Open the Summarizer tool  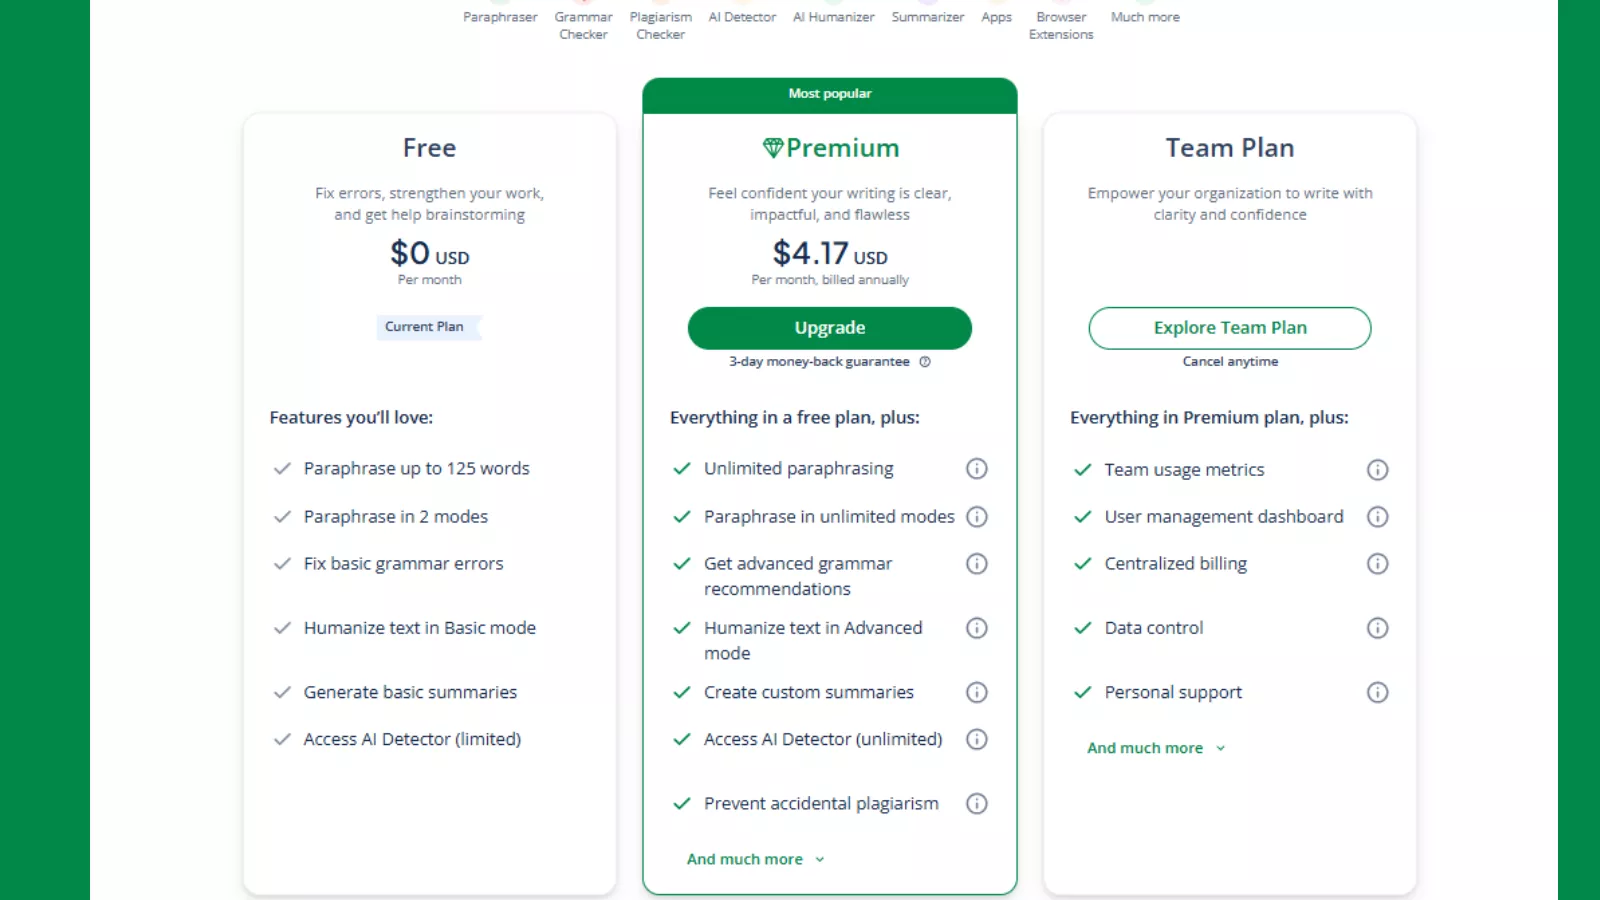pyautogui.click(x=927, y=16)
